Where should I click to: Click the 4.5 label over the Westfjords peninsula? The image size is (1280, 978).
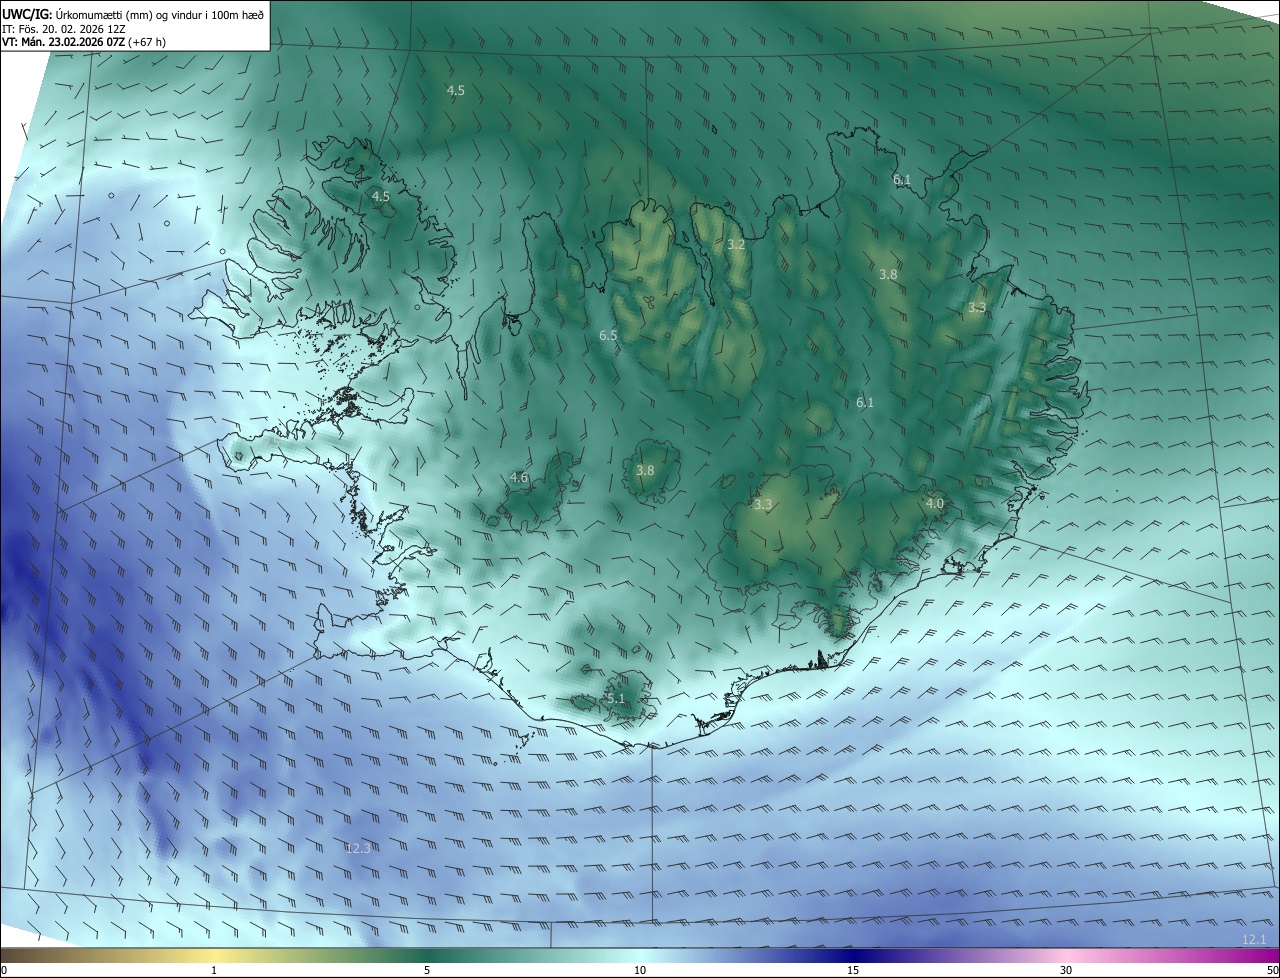point(380,197)
